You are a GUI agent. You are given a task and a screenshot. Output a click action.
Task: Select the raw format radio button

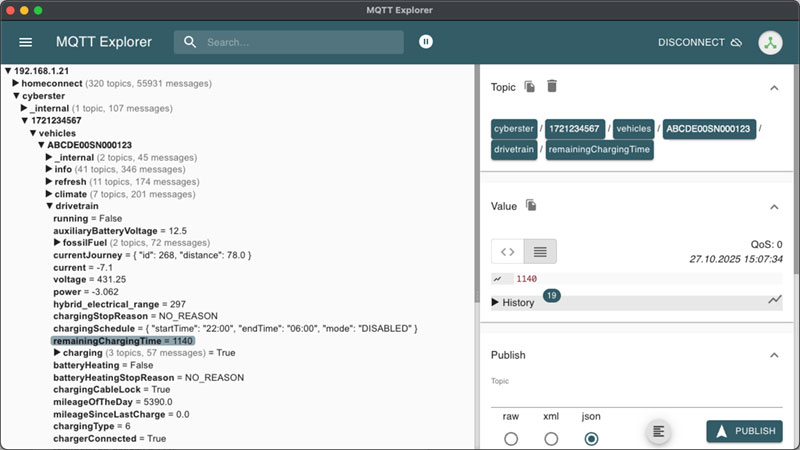coord(511,438)
